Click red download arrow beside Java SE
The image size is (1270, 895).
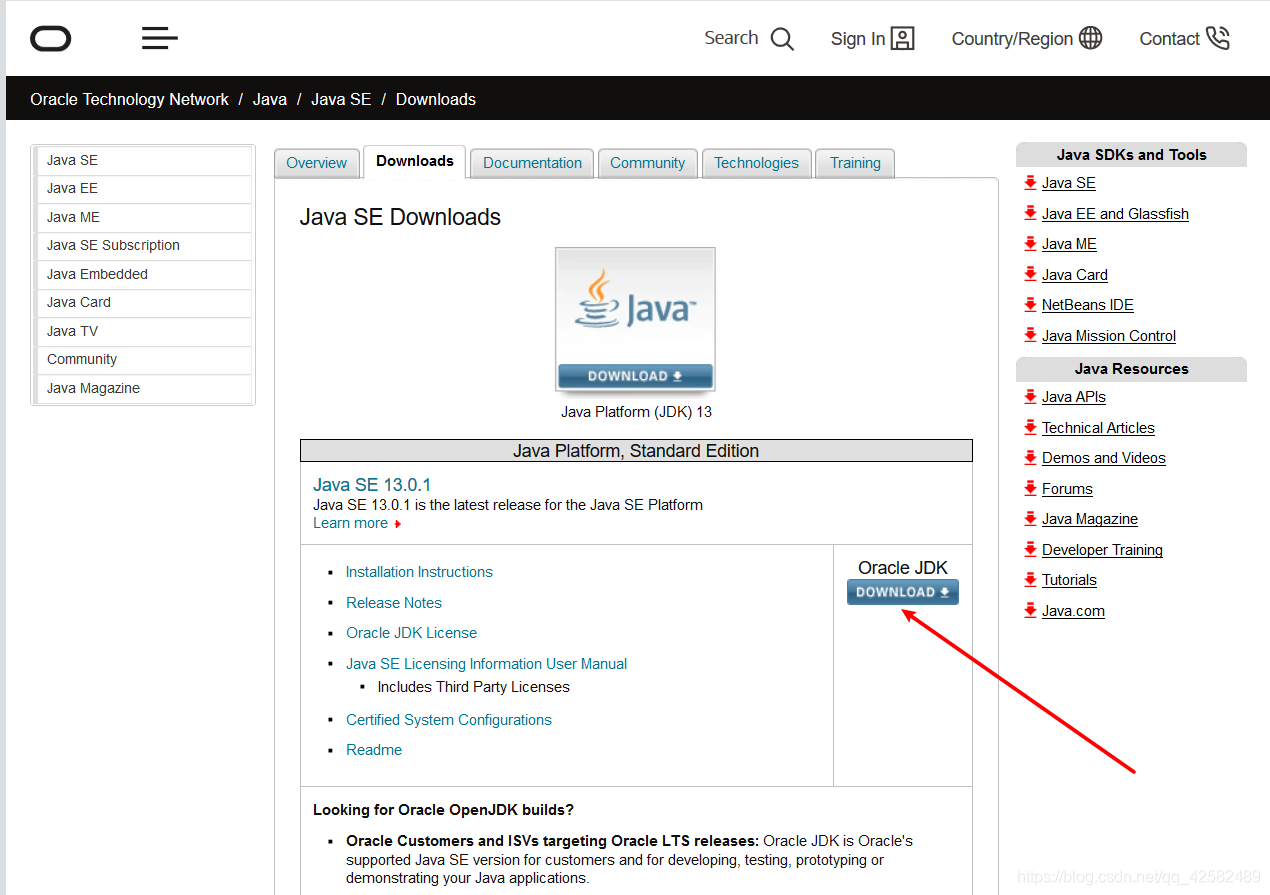(1030, 183)
